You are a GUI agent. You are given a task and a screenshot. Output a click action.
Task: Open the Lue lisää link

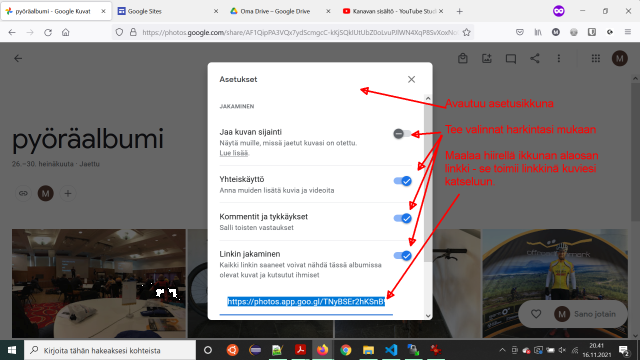coord(234,153)
